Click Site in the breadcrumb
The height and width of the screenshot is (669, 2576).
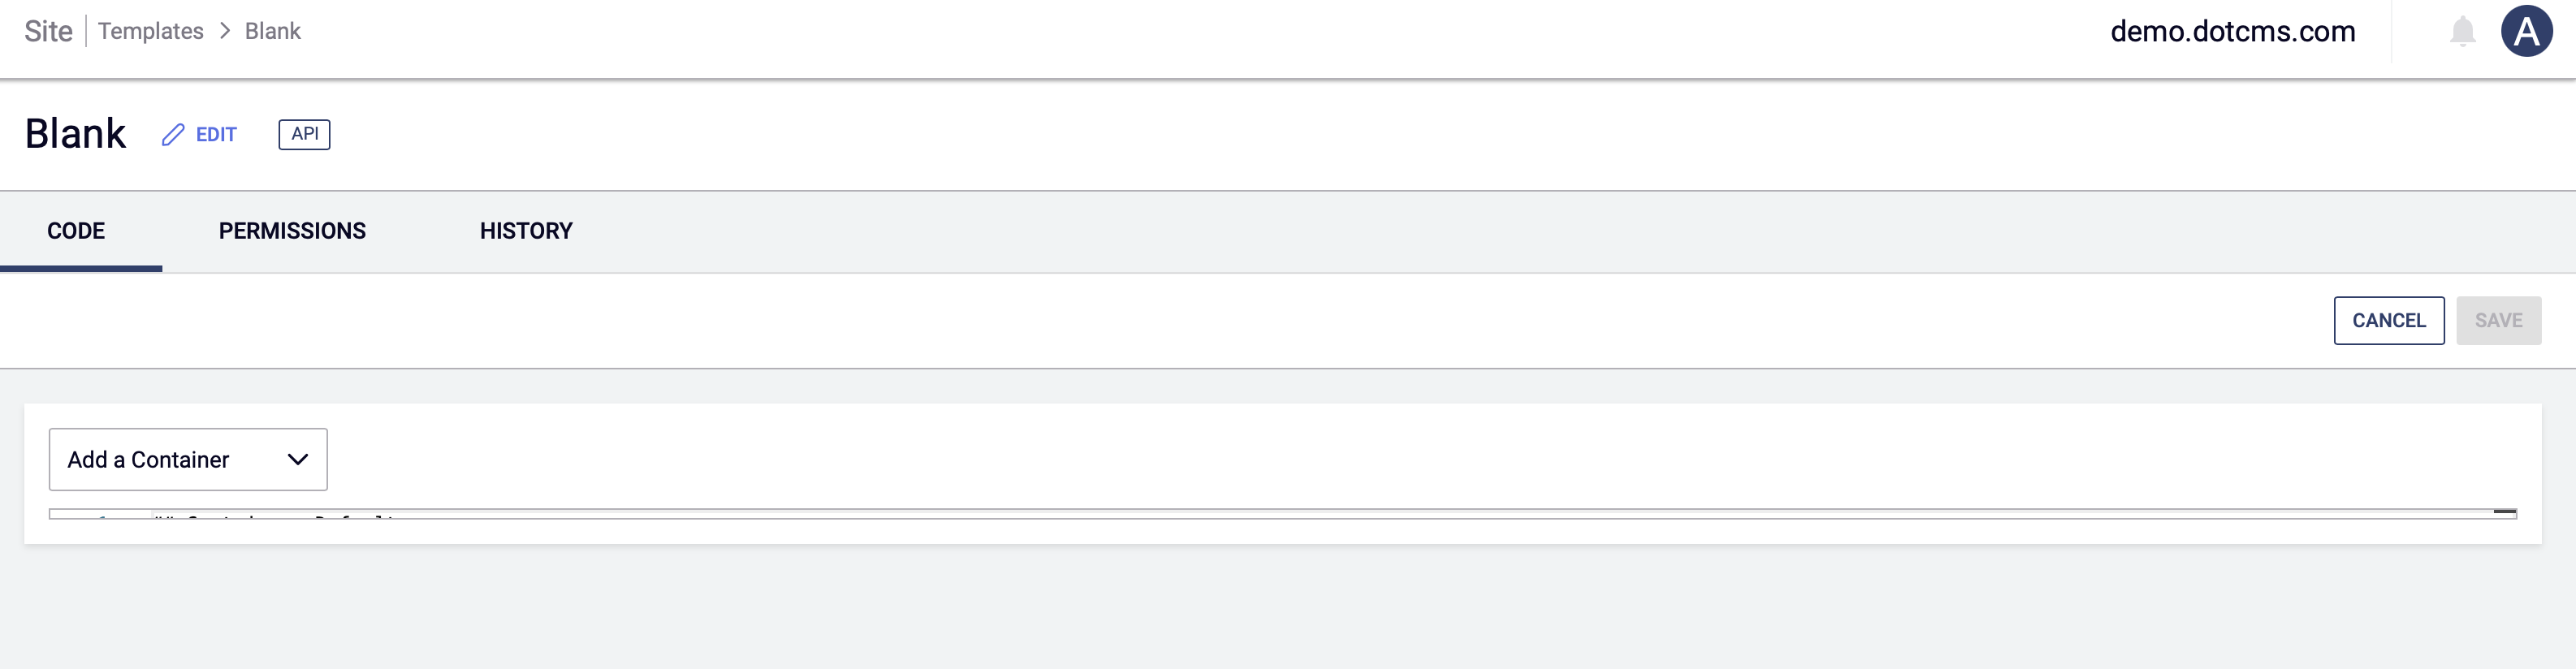pyautogui.click(x=47, y=31)
